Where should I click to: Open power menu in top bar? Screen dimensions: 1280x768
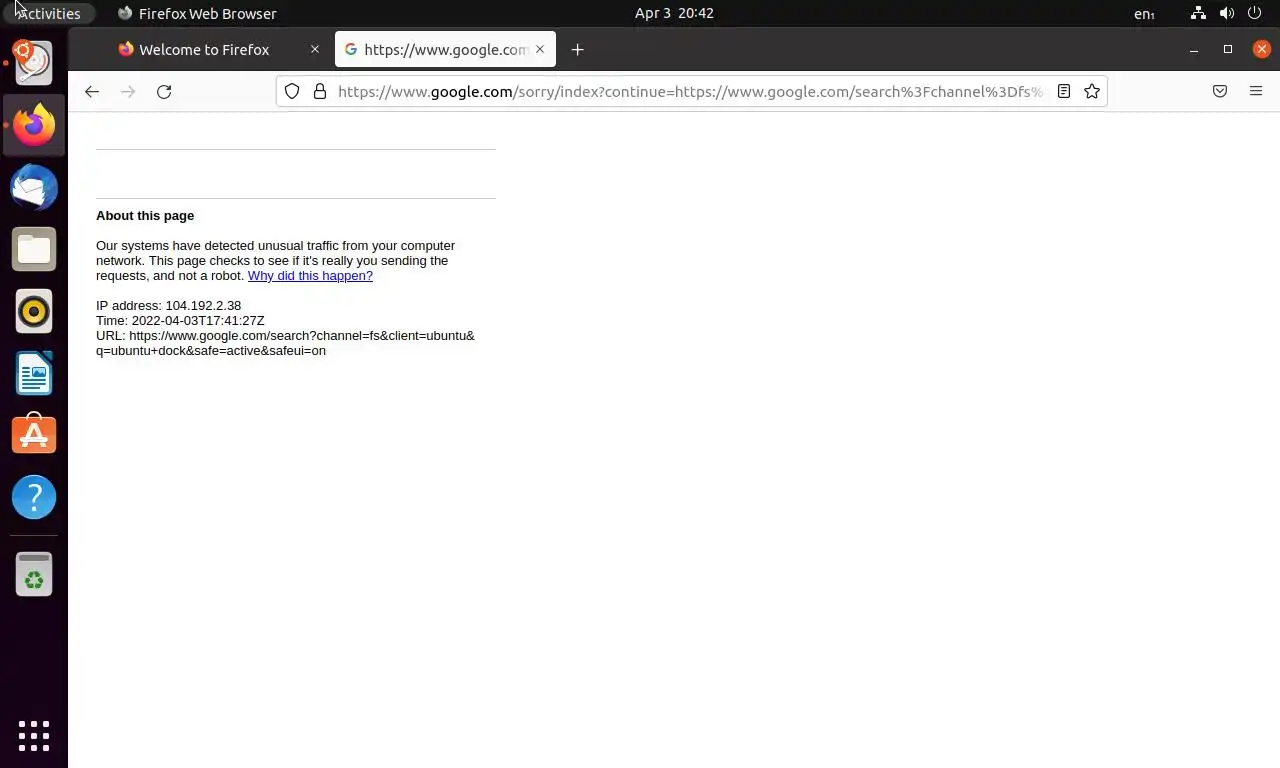[1254, 13]
